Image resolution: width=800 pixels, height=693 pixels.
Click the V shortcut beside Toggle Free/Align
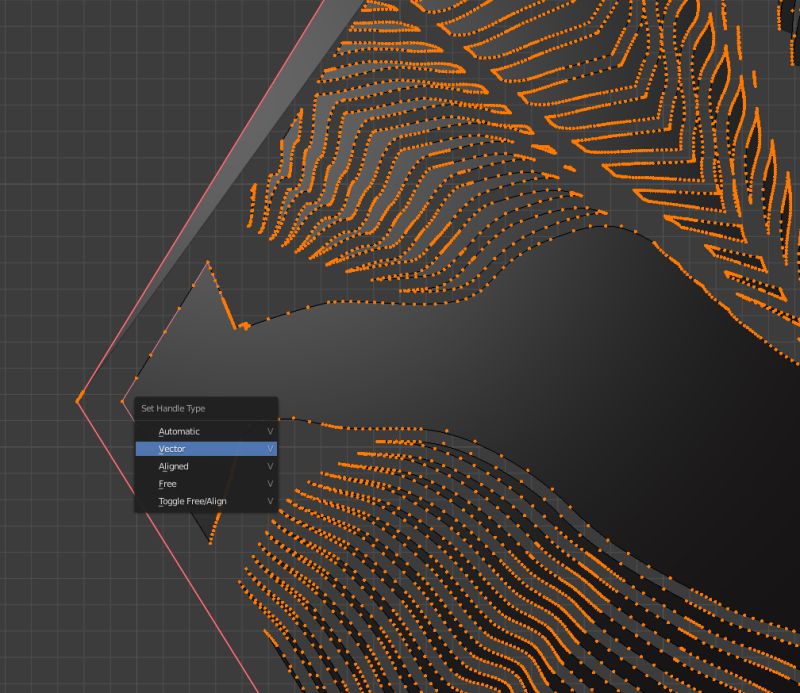pos(268,501)
